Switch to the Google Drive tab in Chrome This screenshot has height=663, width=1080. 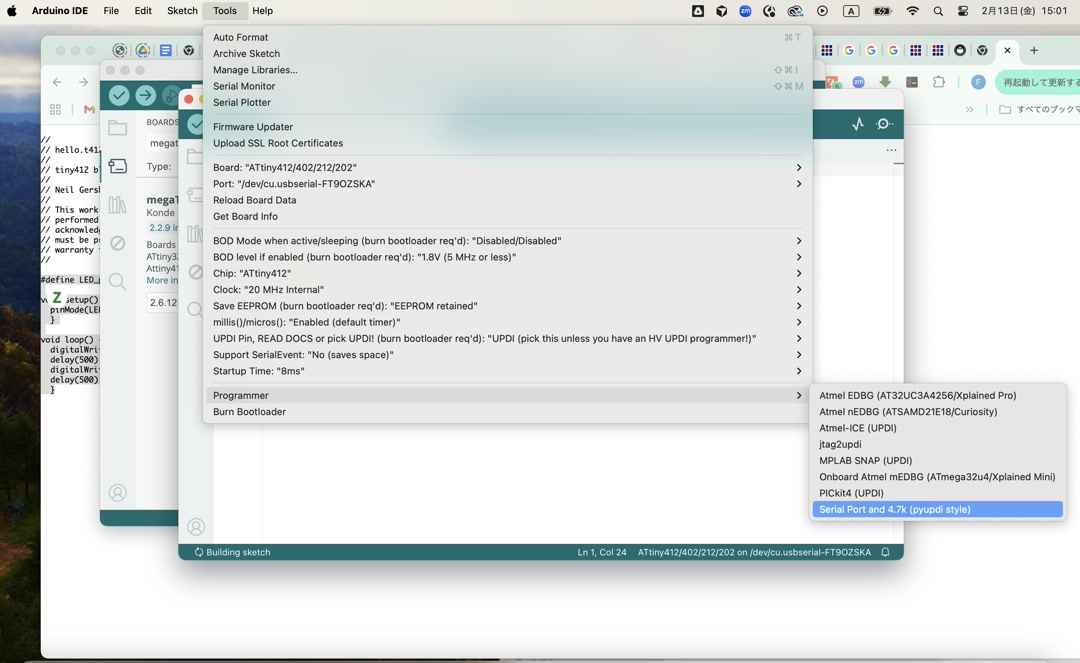click(x=143, y=50)
